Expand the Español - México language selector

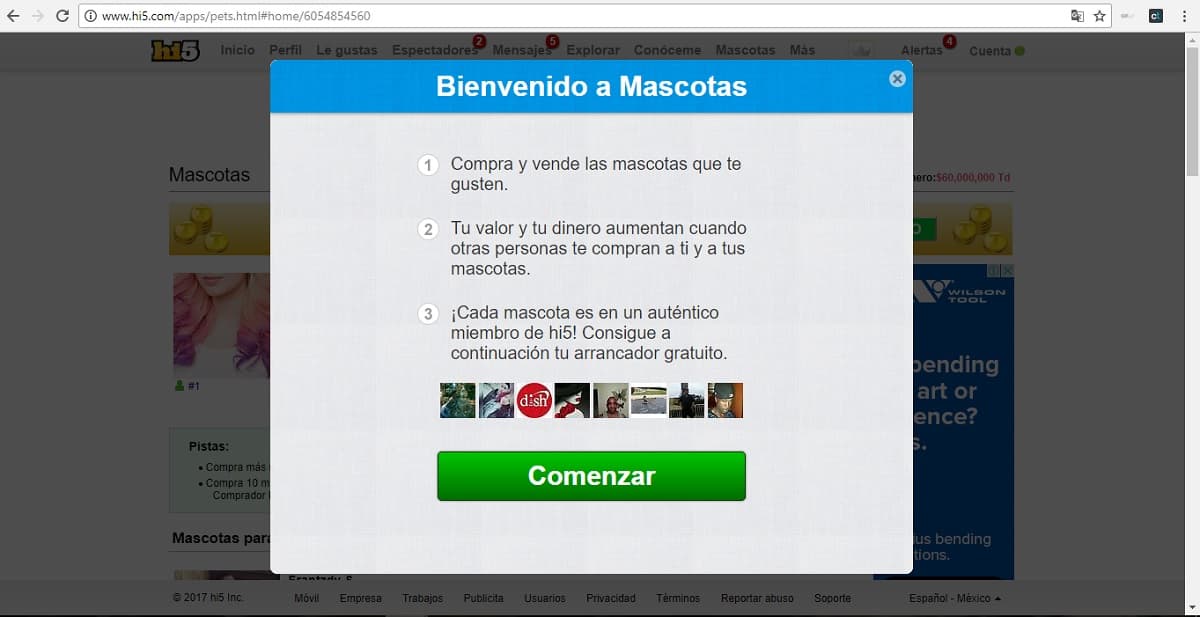coord(954,598)
